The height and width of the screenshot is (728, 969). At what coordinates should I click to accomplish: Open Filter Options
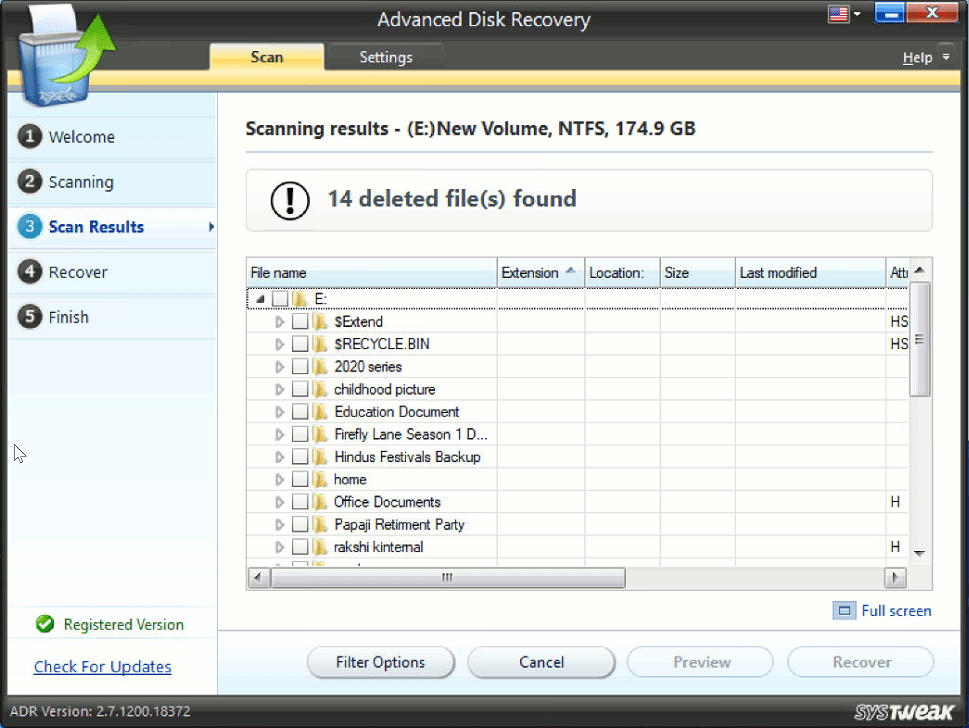click(x=380, y=662)
